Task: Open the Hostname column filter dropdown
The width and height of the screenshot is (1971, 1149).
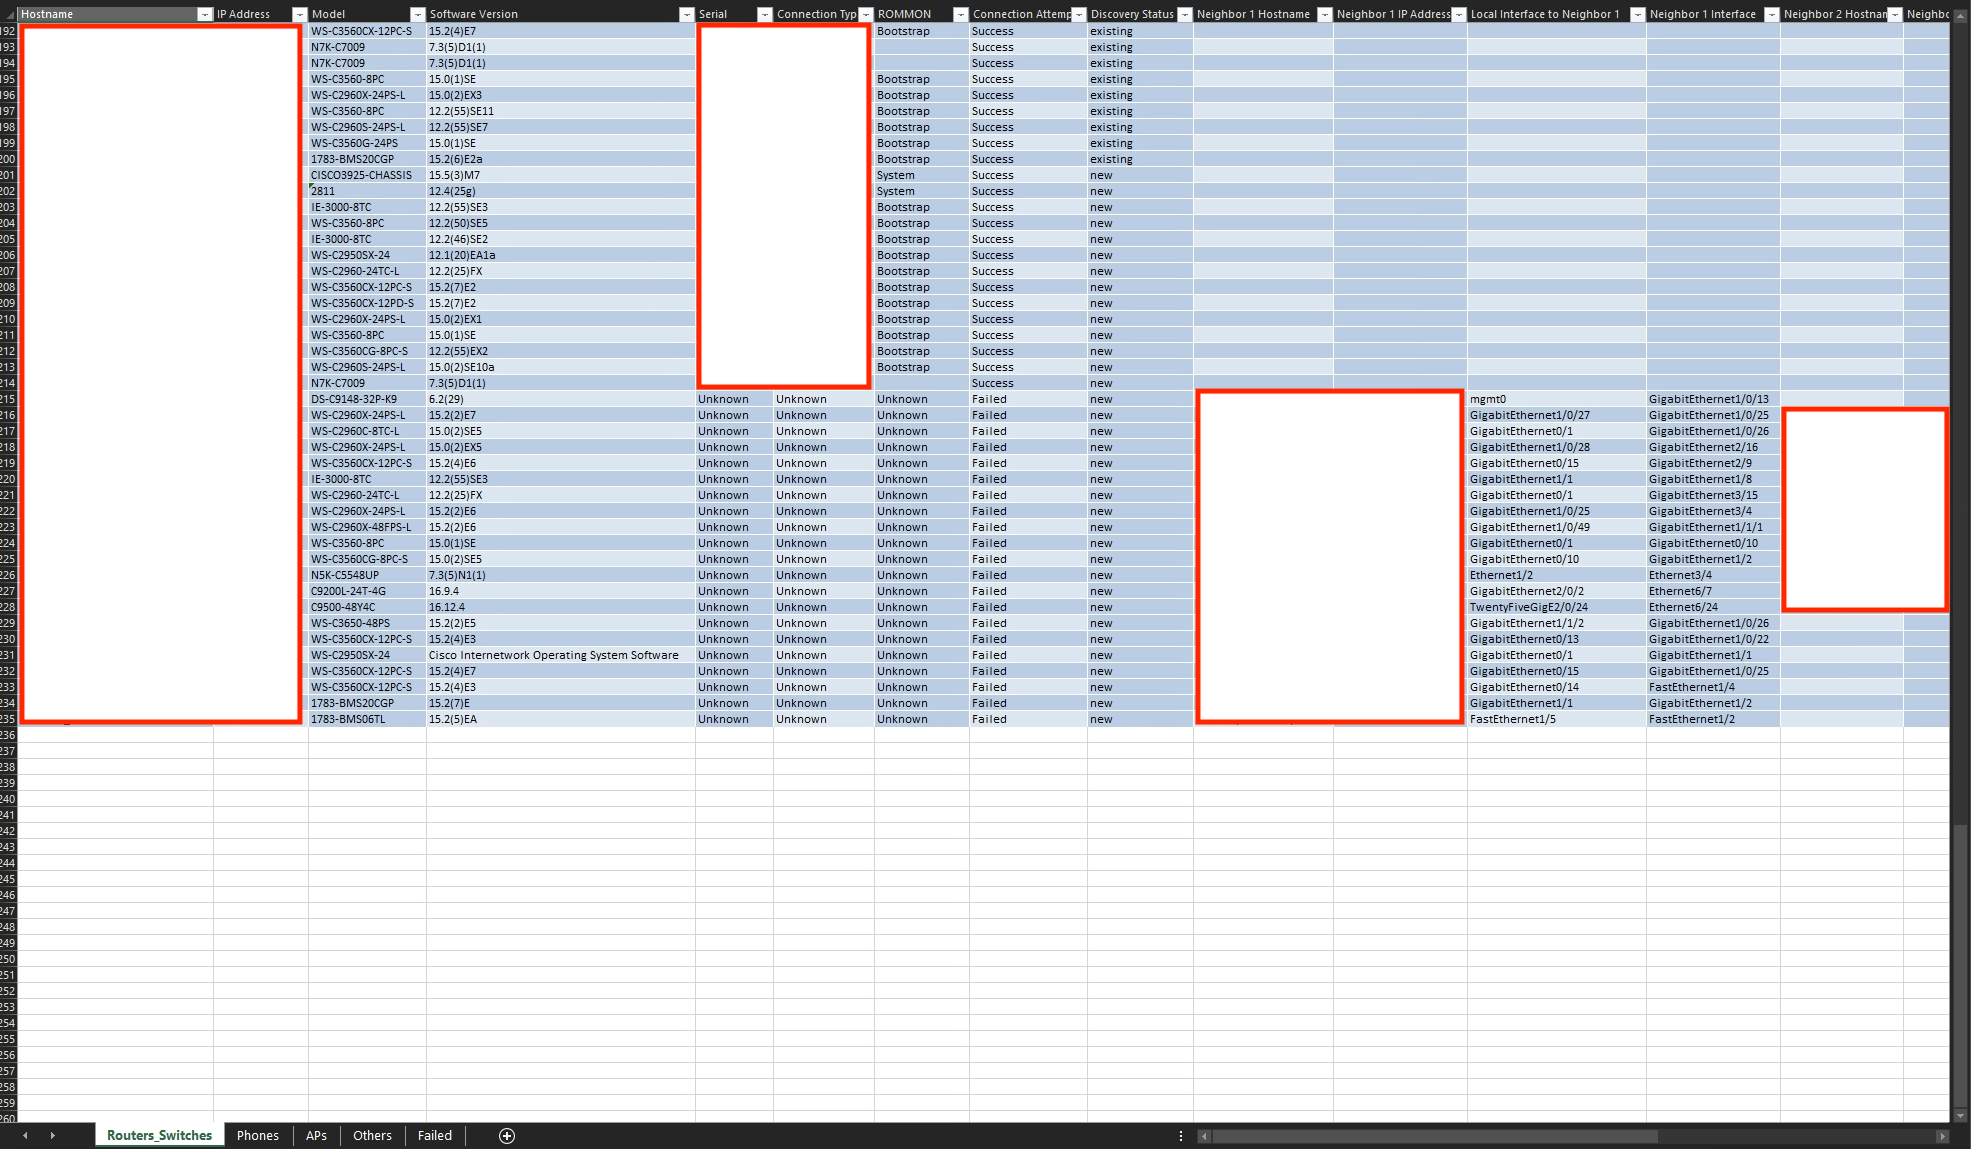Action: (x=204, y=14)
